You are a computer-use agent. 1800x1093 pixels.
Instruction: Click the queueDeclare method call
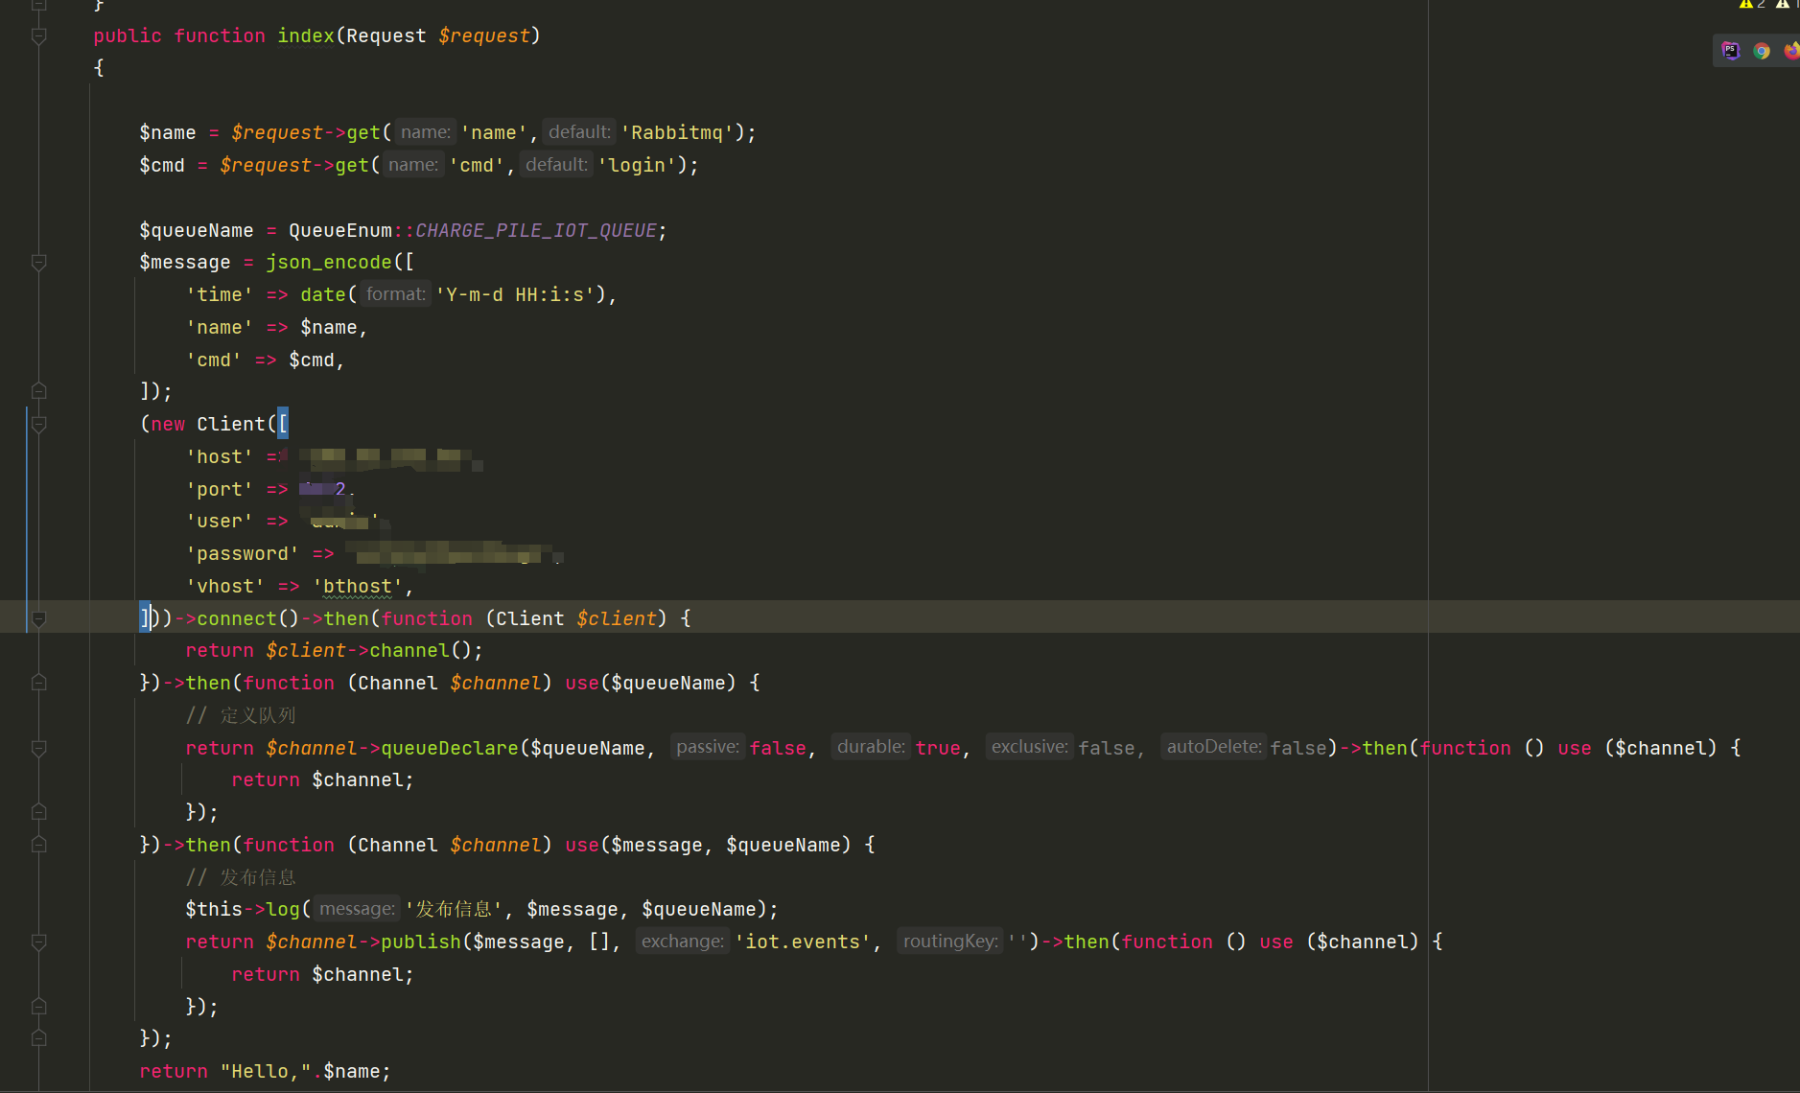point(450,748)
